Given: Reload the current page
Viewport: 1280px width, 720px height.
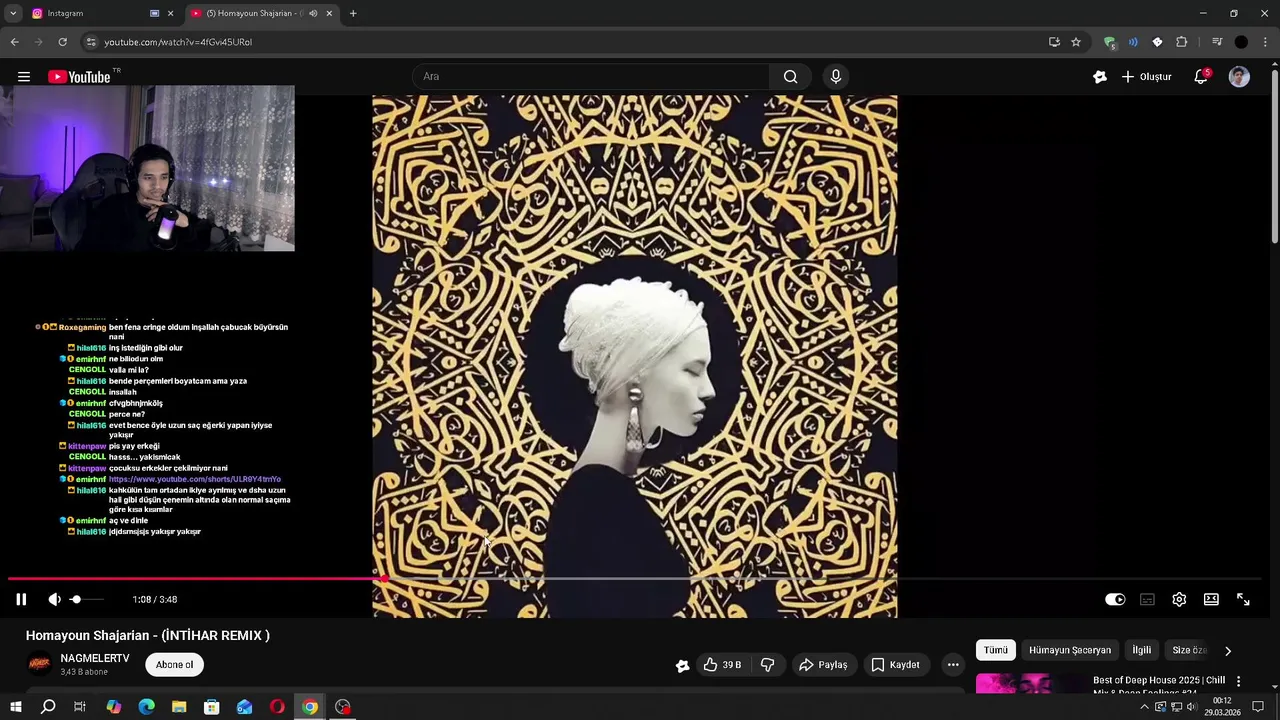Looking at the screenshot, I should click(x=62, y=42).
